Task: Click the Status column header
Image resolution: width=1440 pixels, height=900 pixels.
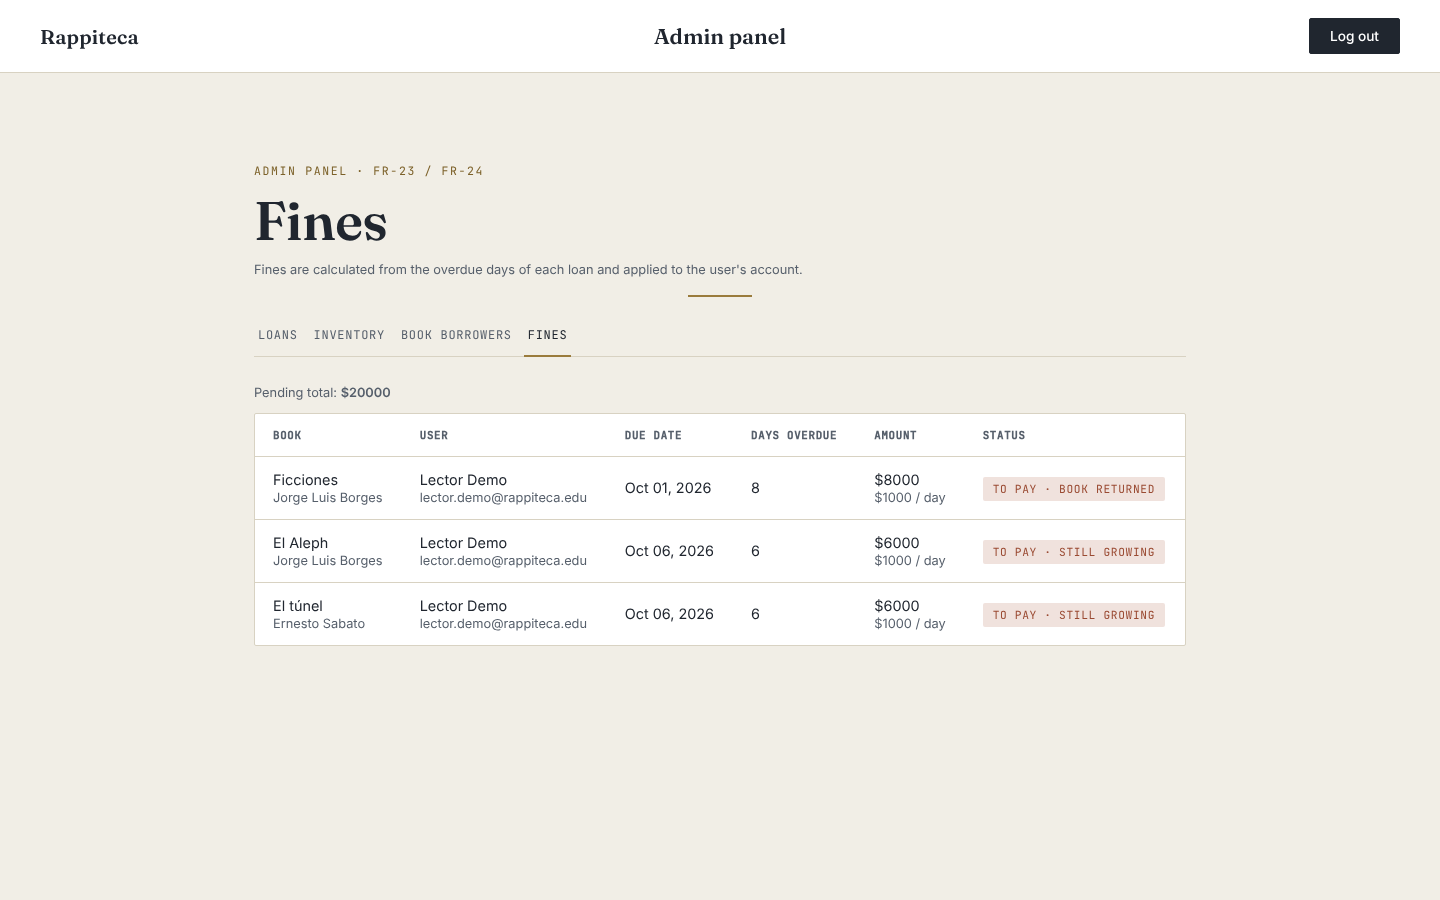Action: [x=1004, y=435]
